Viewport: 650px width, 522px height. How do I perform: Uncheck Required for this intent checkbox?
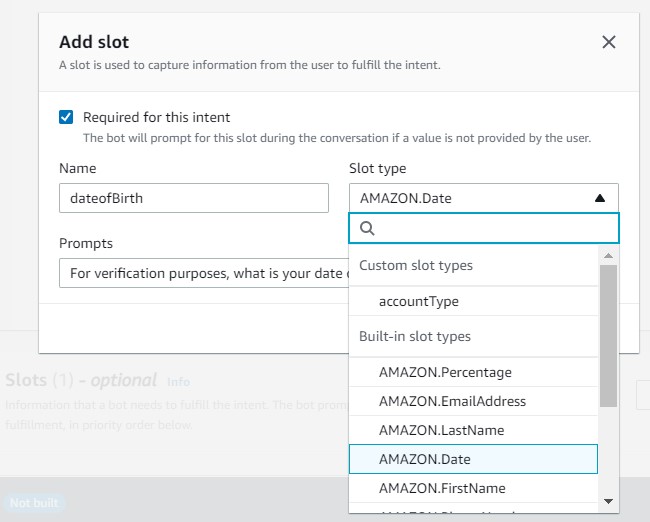pos(66,117)
